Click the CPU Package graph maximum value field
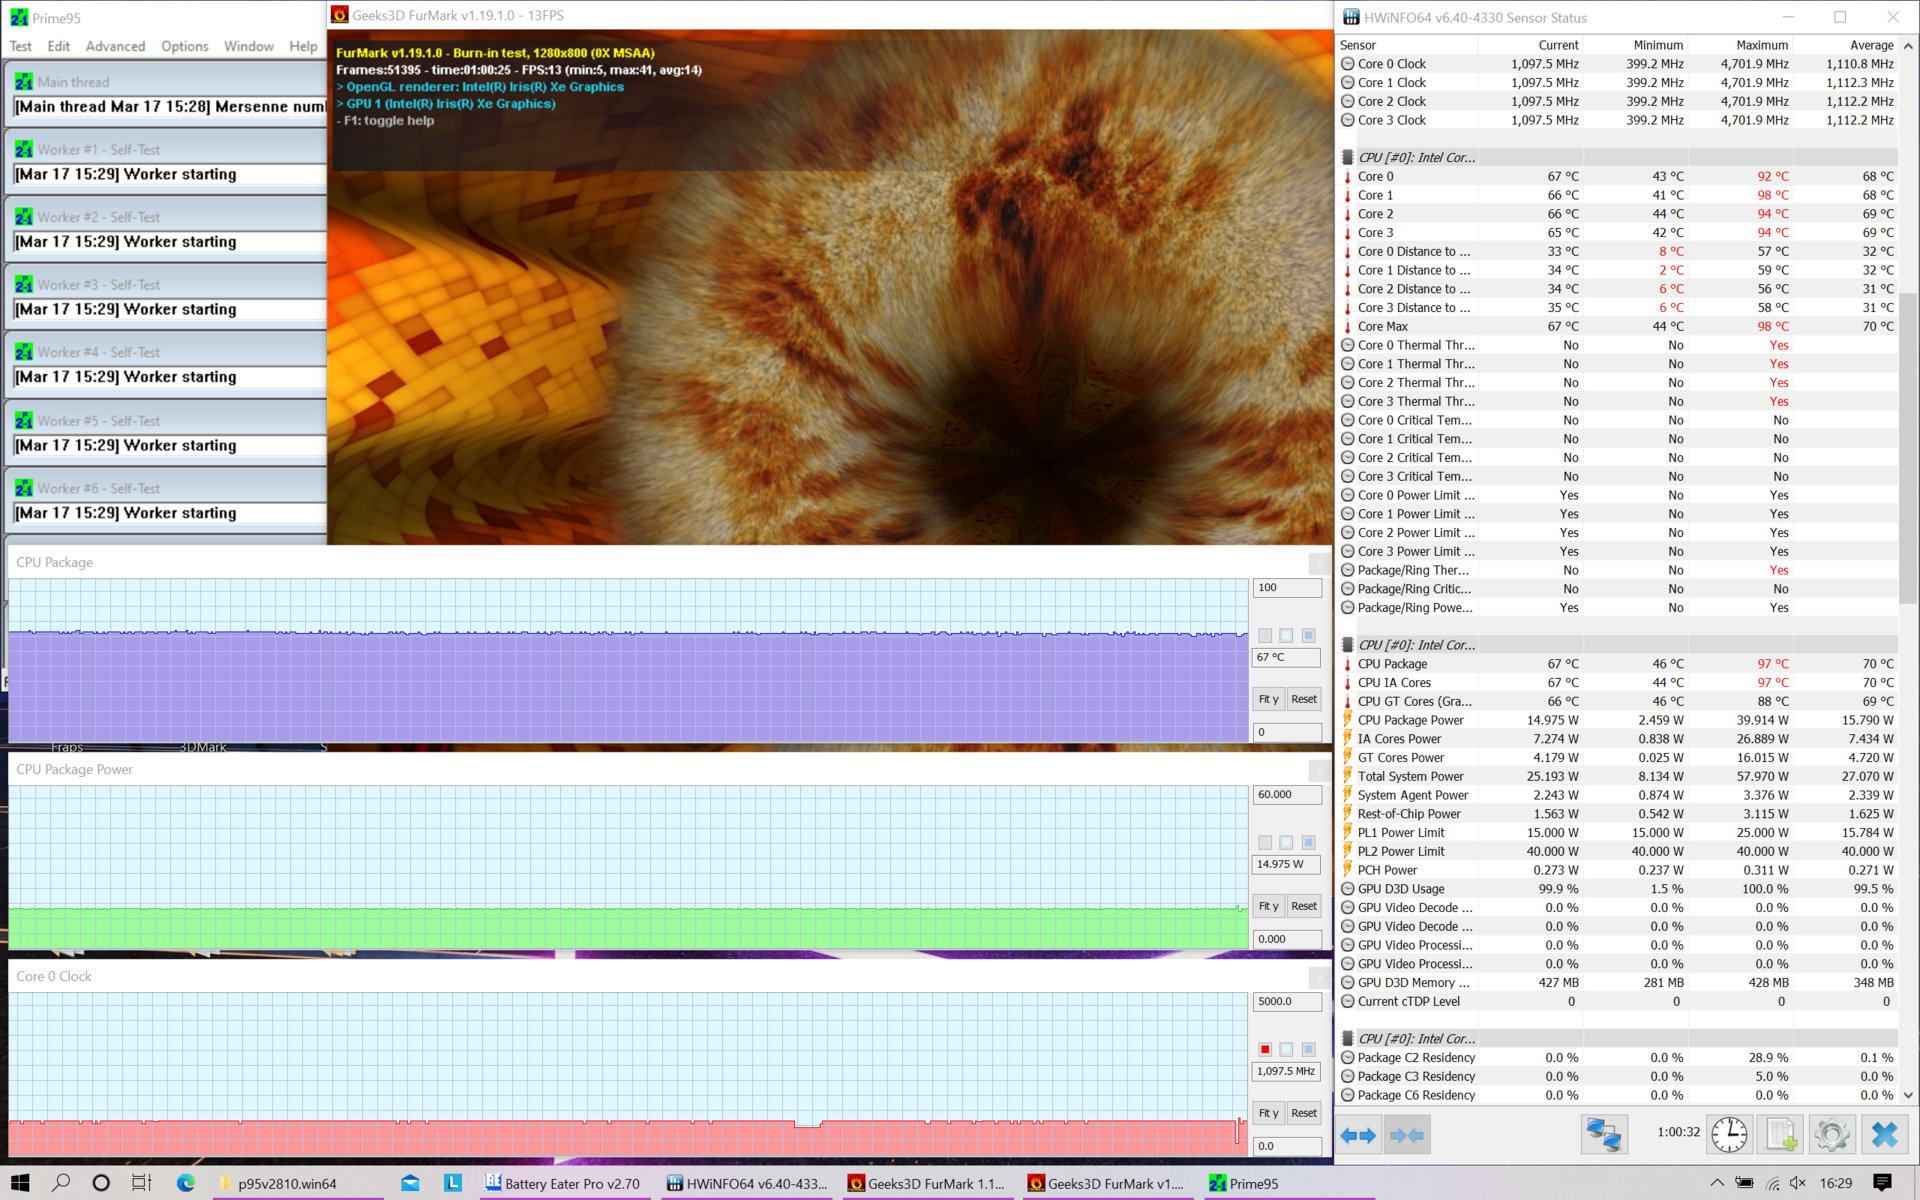 (1286, 588)
